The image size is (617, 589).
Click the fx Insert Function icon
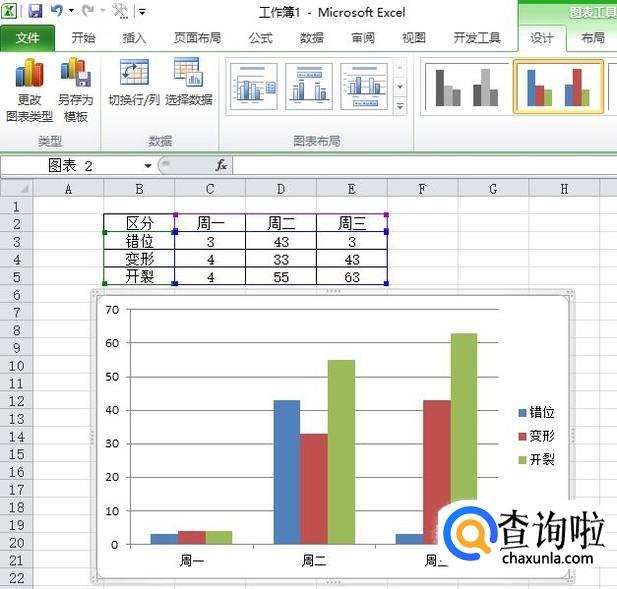pos(222,165)
